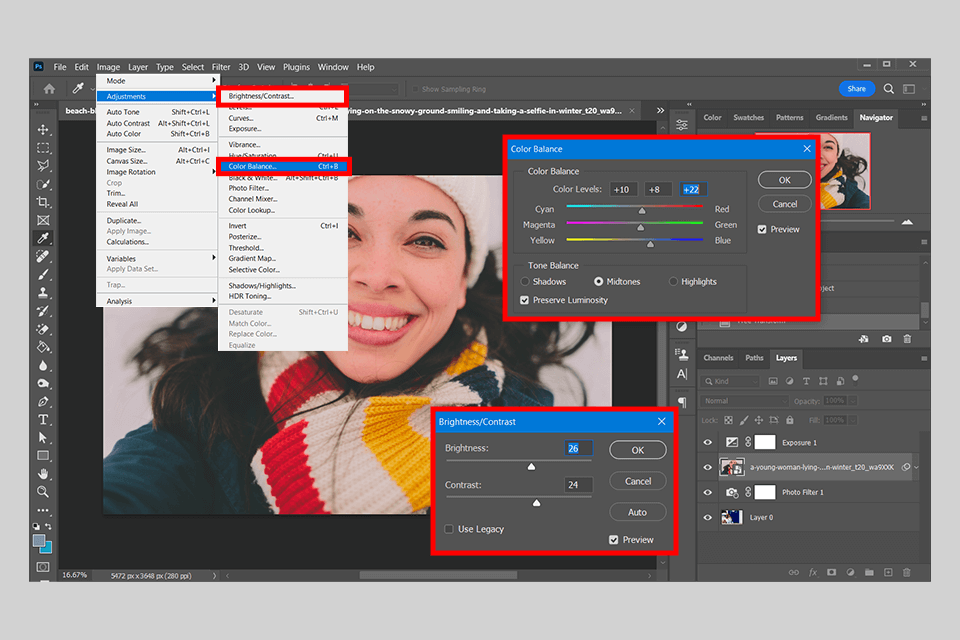Click the foreground color swatch
Viewport: 960px width, 640px height.
(39, 541)
